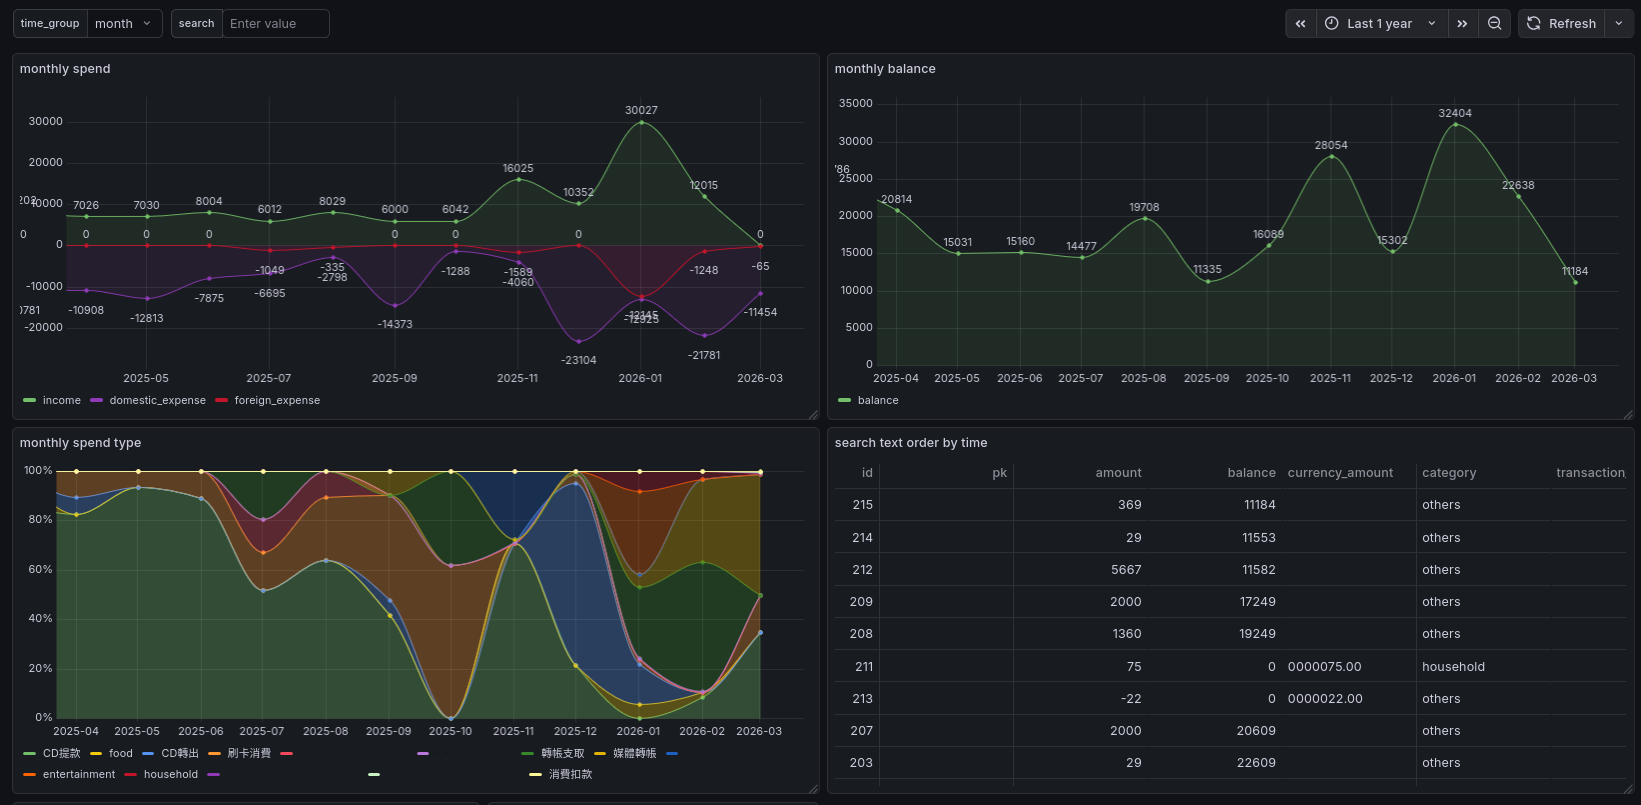Image resolution: width=1641 pixels, height=805 pixels.
Task: Click the -23104 domestic expense data label
Action: coord(579,360)
